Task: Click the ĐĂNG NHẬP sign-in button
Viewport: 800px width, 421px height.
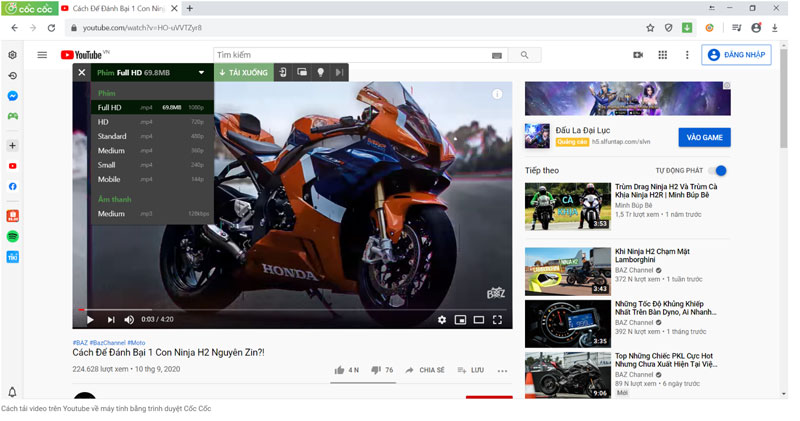Action: coord(736,55)
